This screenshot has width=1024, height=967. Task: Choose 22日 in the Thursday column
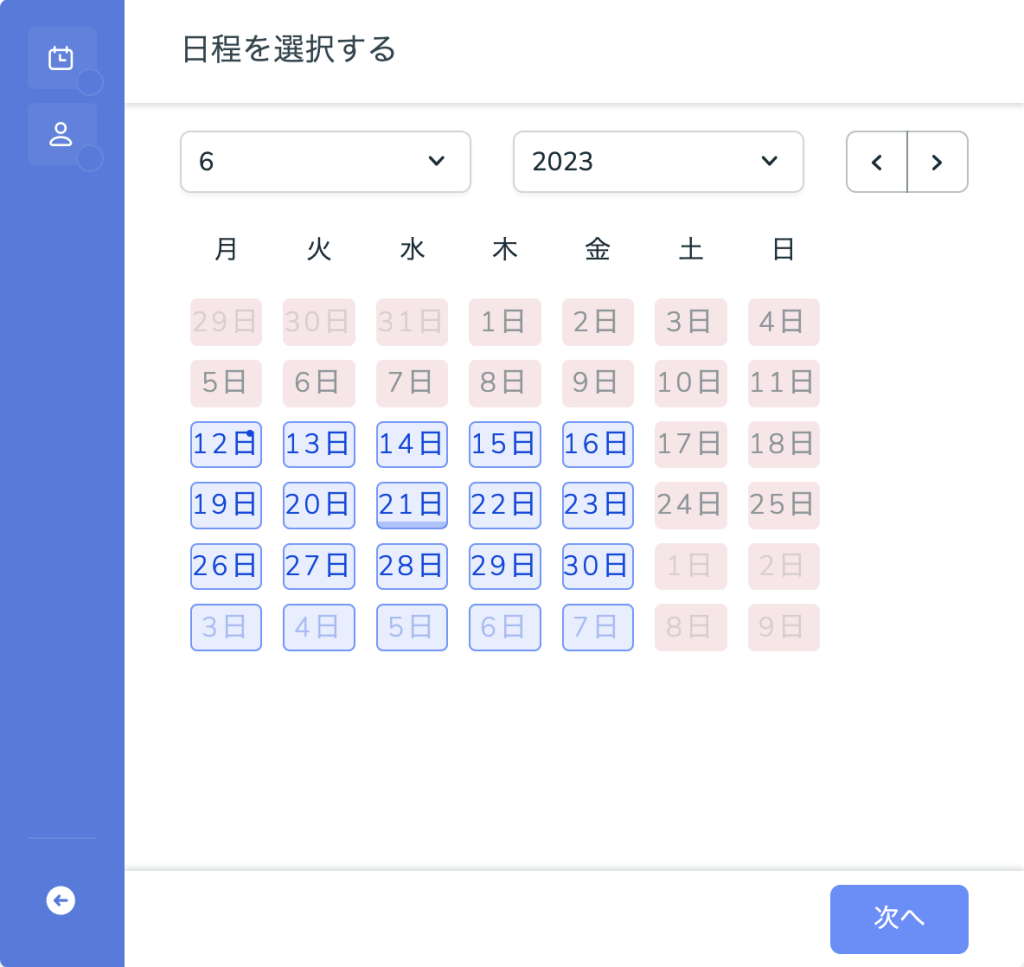[505, 505]
